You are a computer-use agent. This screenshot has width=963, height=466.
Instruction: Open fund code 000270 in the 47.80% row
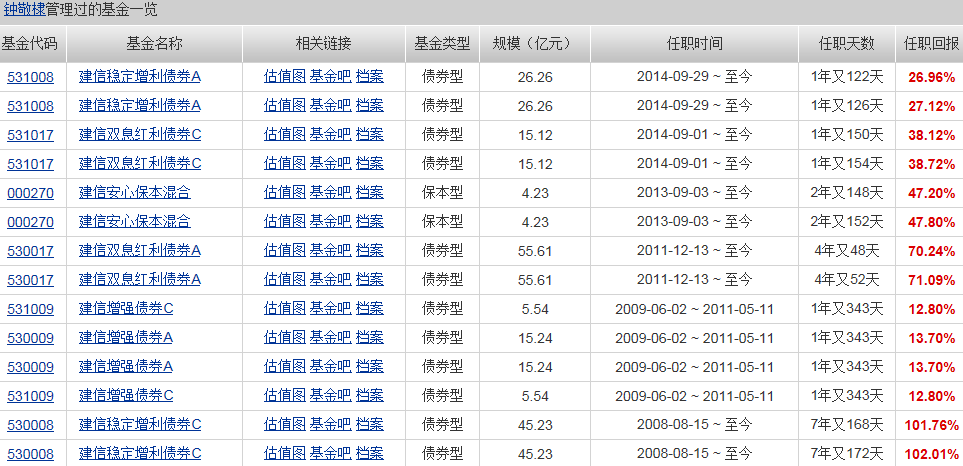pos(30,222)
